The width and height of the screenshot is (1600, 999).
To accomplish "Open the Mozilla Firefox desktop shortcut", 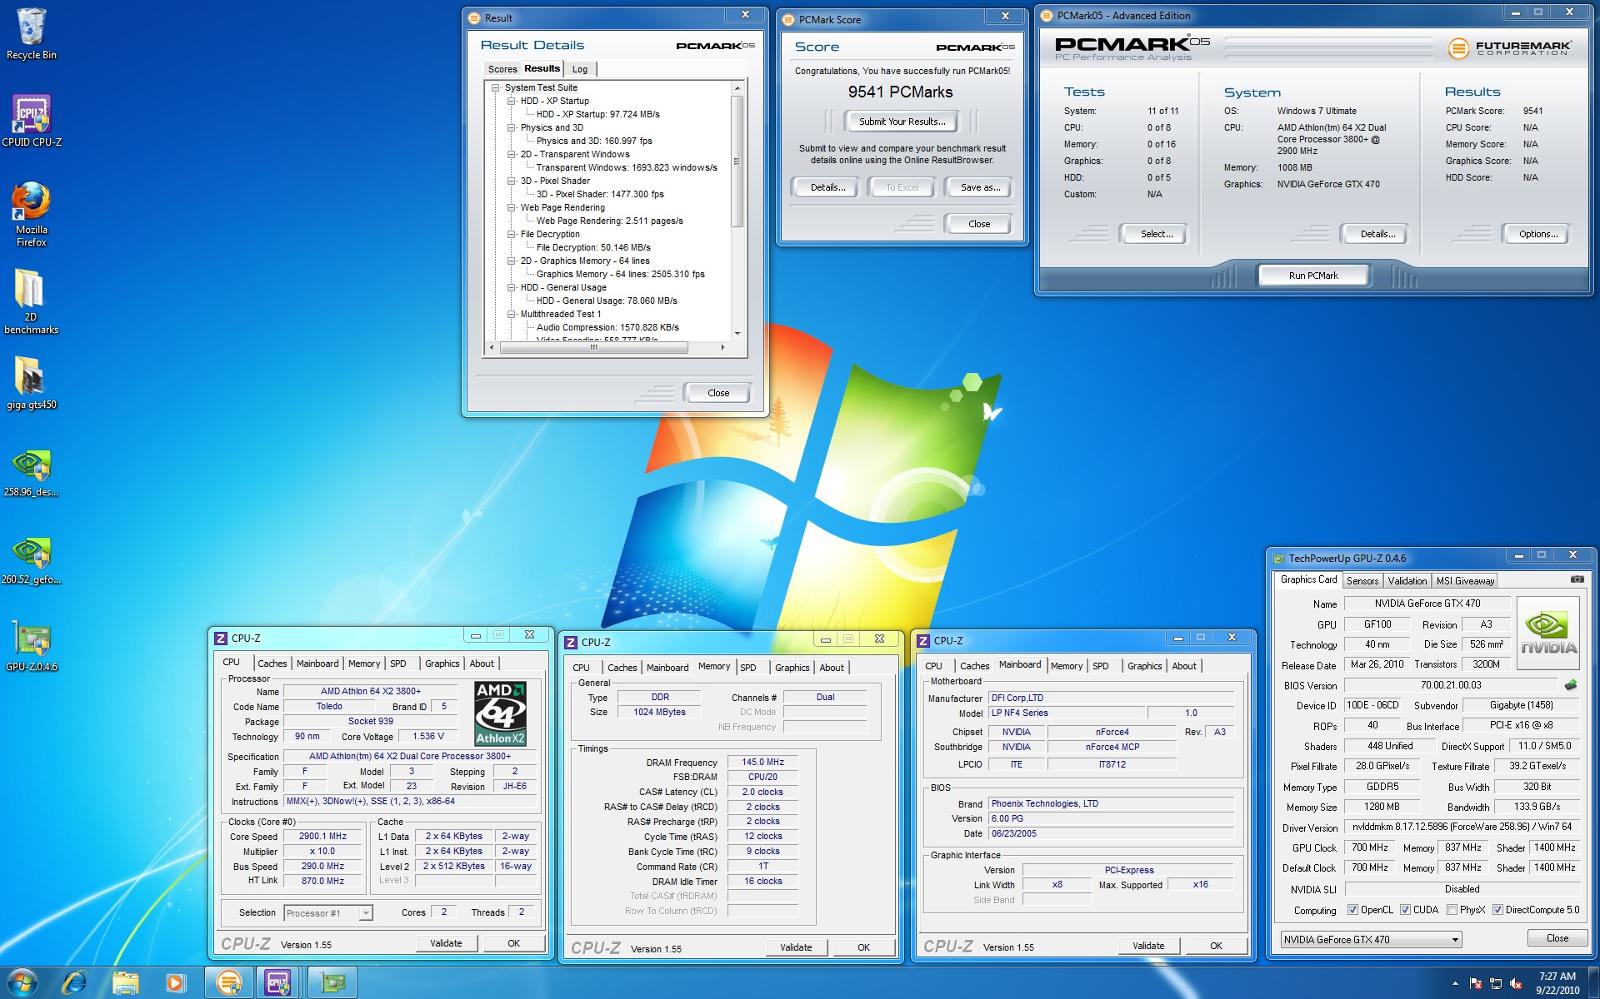I will point(31,214).
